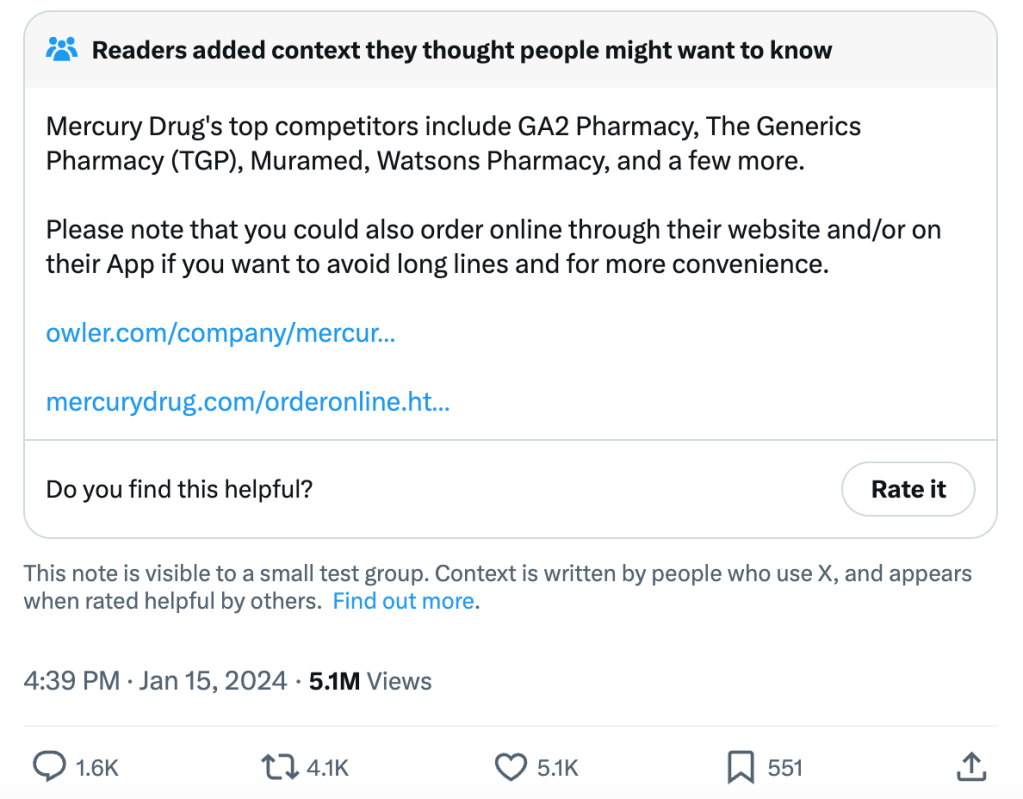Viewport: 1023px width, 799px height.
Task: Click the 5.1K likes count
Action: pyautogui.click(x=558, y=767)
